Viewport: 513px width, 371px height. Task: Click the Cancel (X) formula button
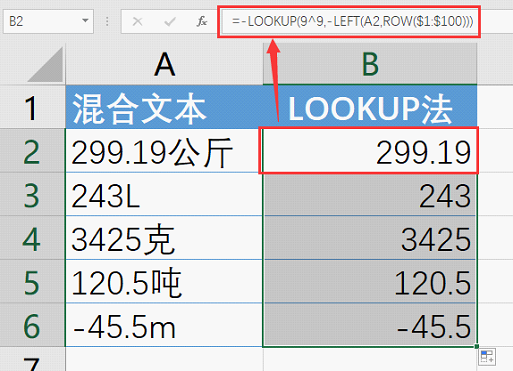137,22
